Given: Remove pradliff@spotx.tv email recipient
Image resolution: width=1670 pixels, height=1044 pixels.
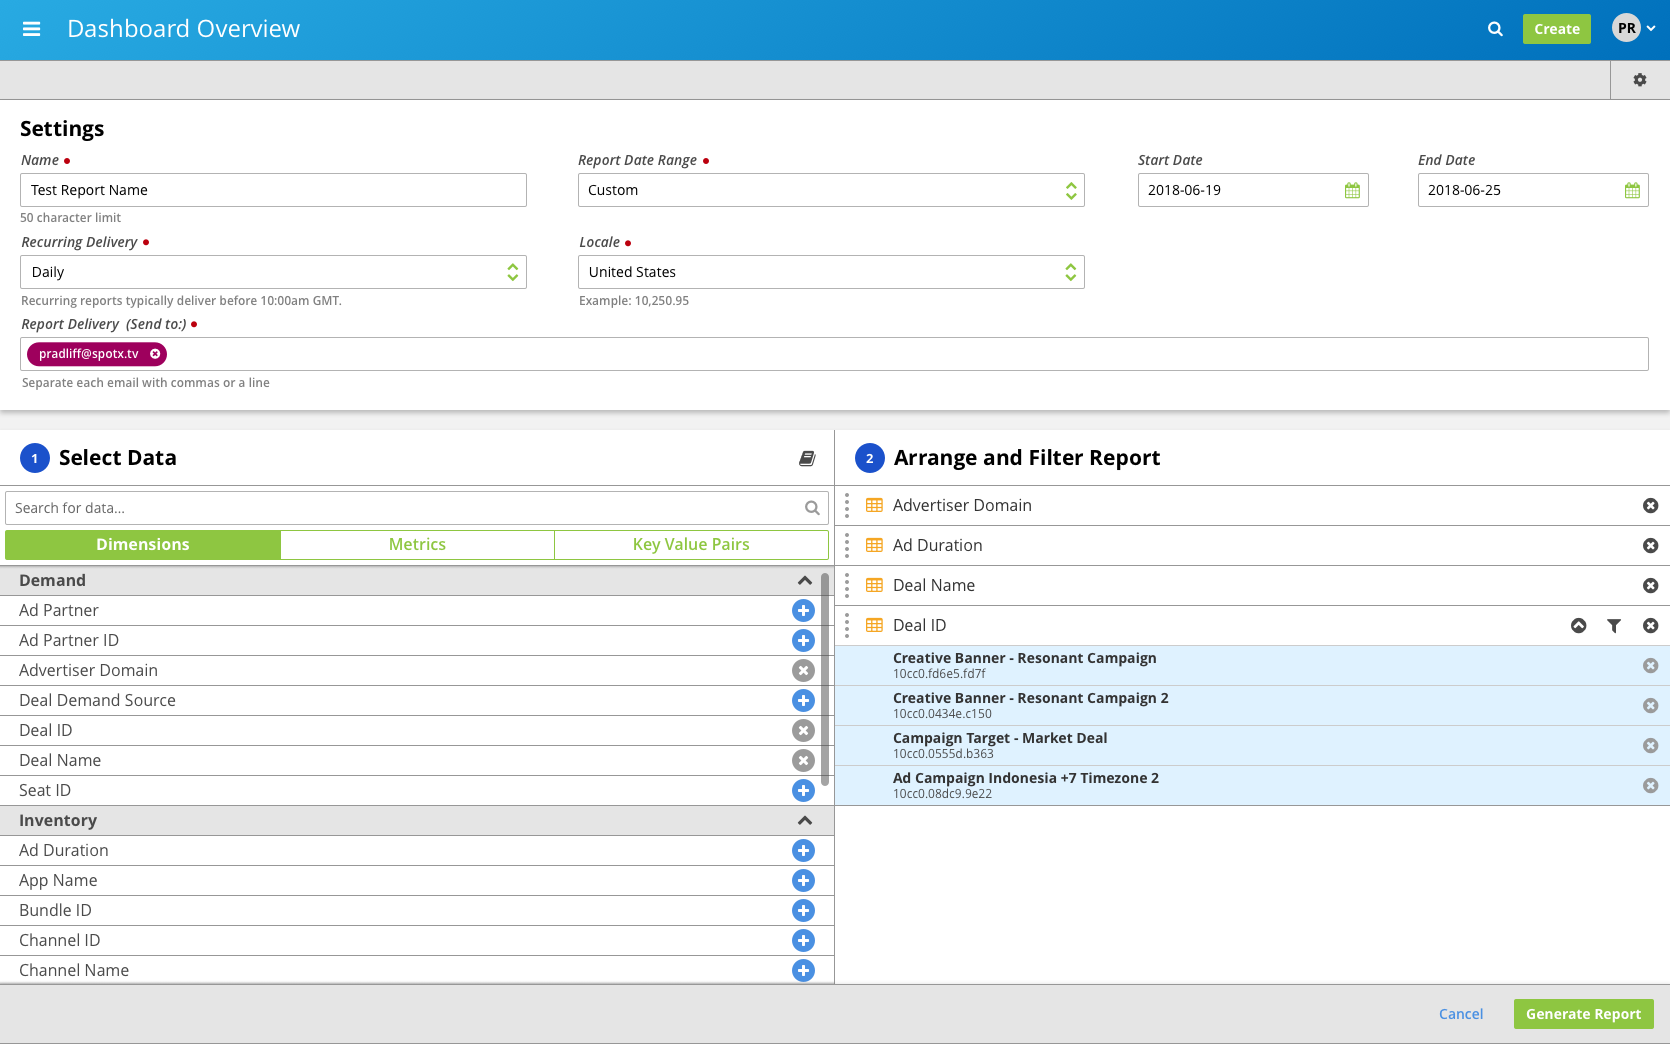Looking at the screenshot, I should (x=155, y=354).
